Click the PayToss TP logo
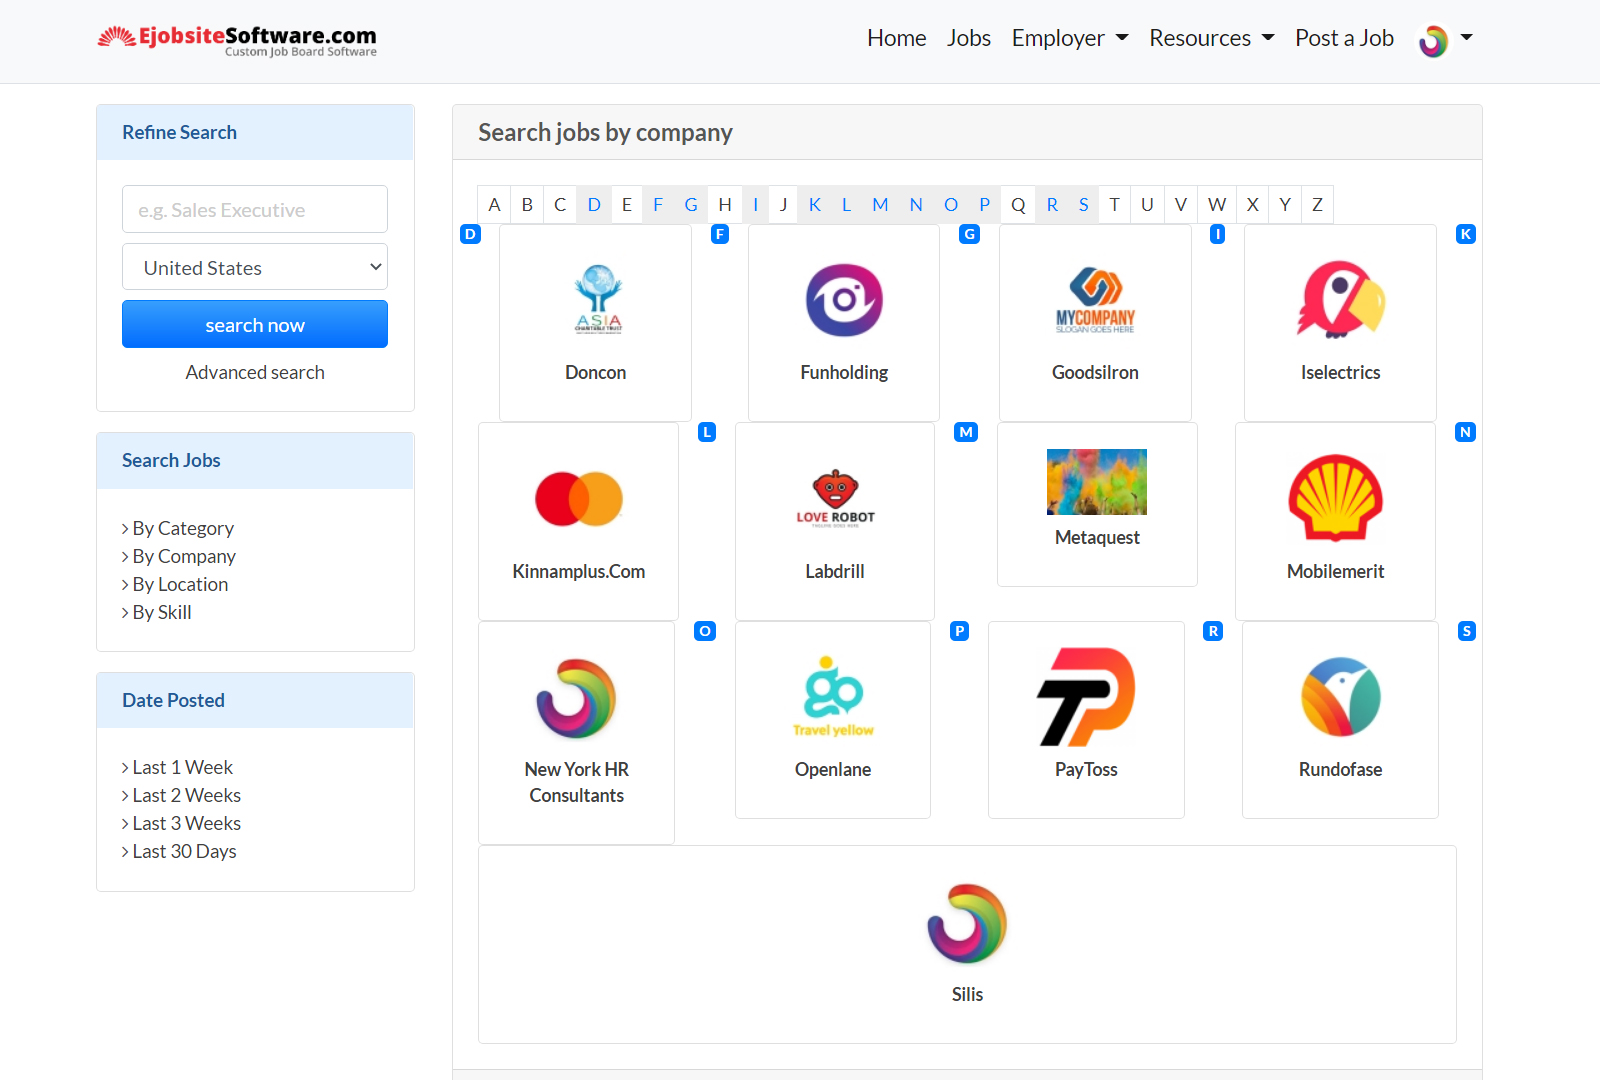The height and width of the screenshot is (1080, 1600). point(1086,697)
